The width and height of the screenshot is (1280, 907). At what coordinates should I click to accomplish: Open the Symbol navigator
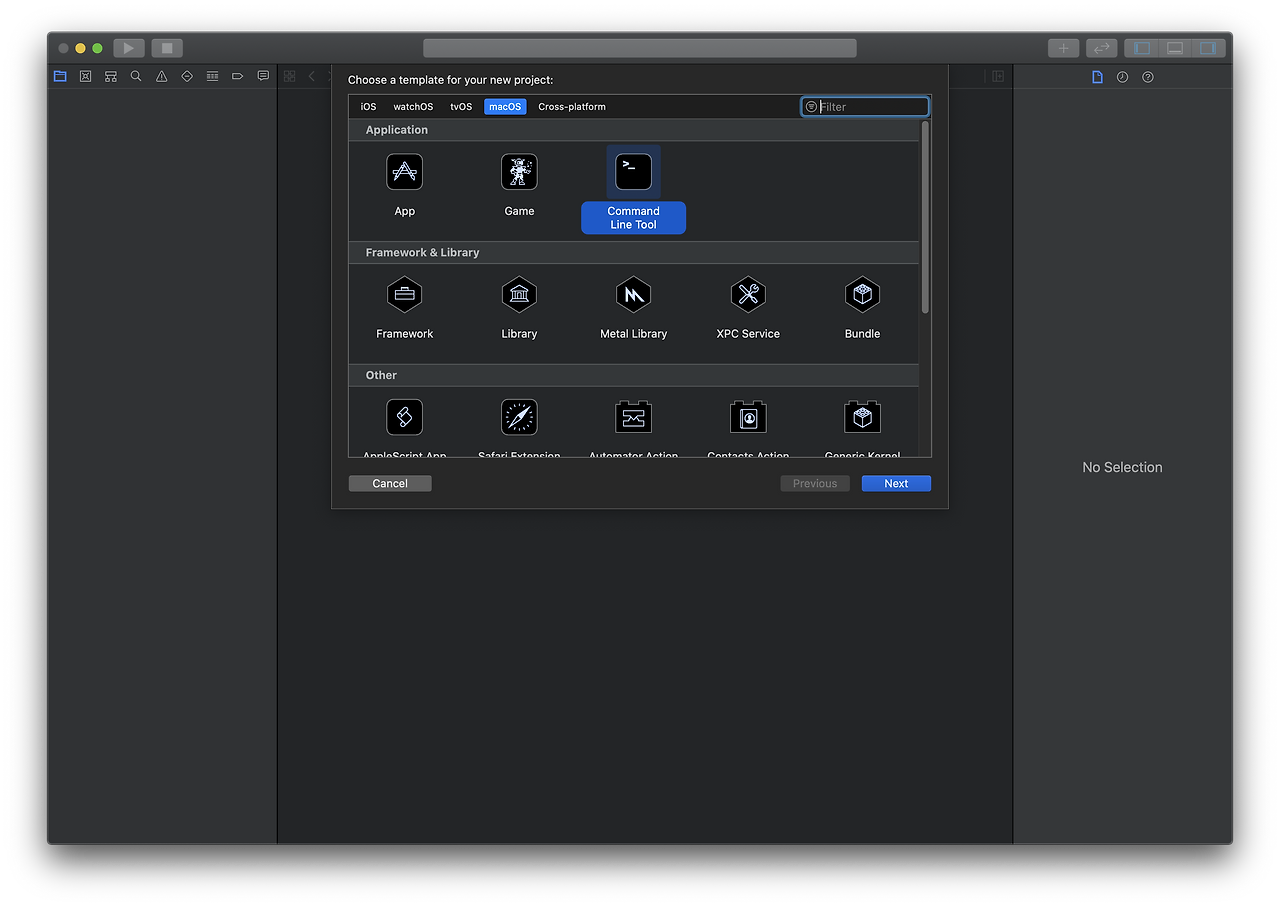tap(111, 76)
